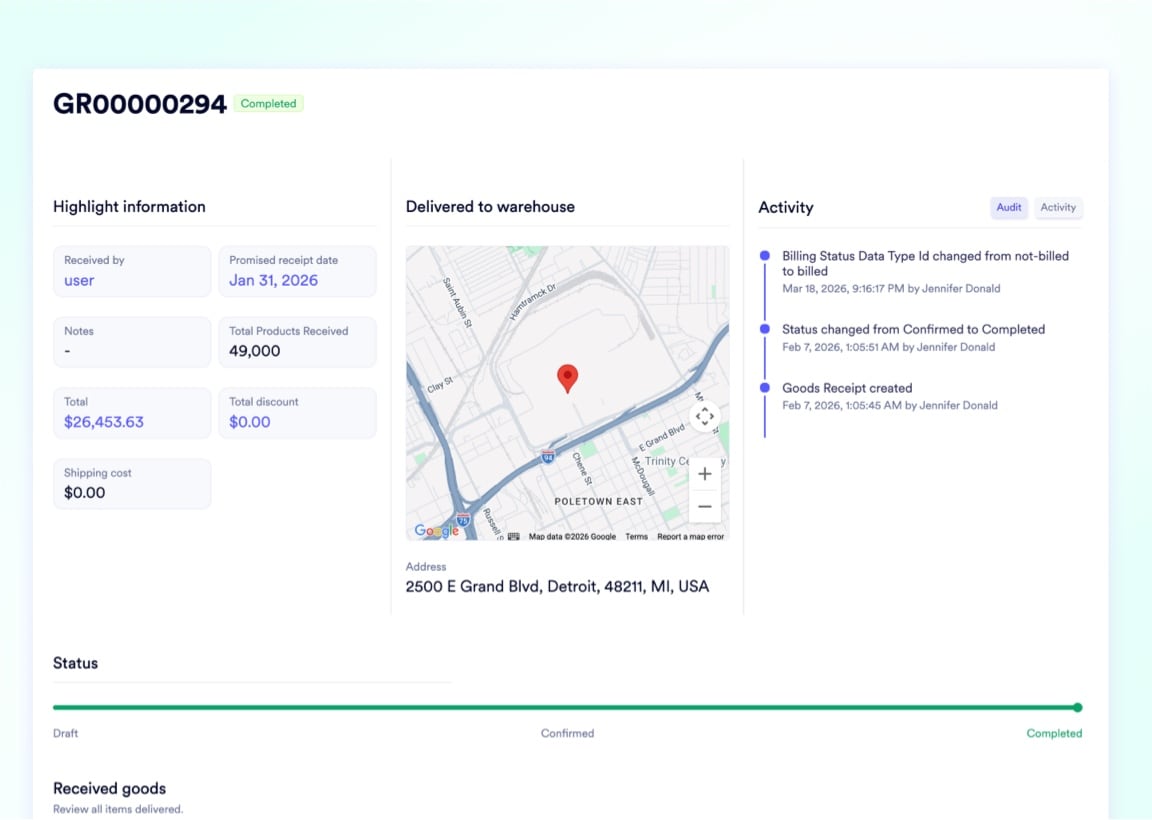Click the Jan 31, 2026 promised receipt date

(x=273, y=281)
